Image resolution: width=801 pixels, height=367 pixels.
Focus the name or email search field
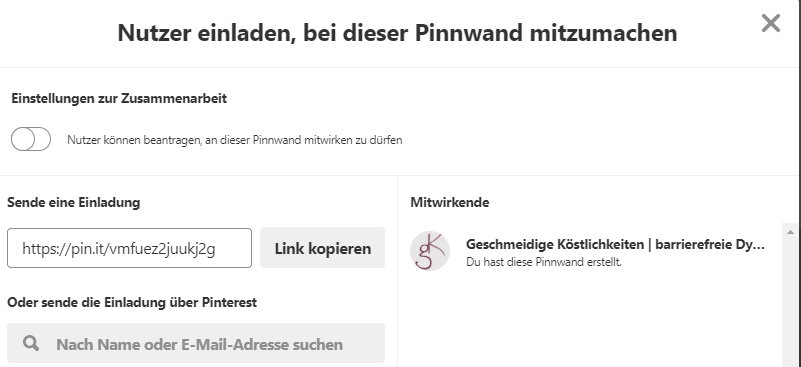(196, 343)
